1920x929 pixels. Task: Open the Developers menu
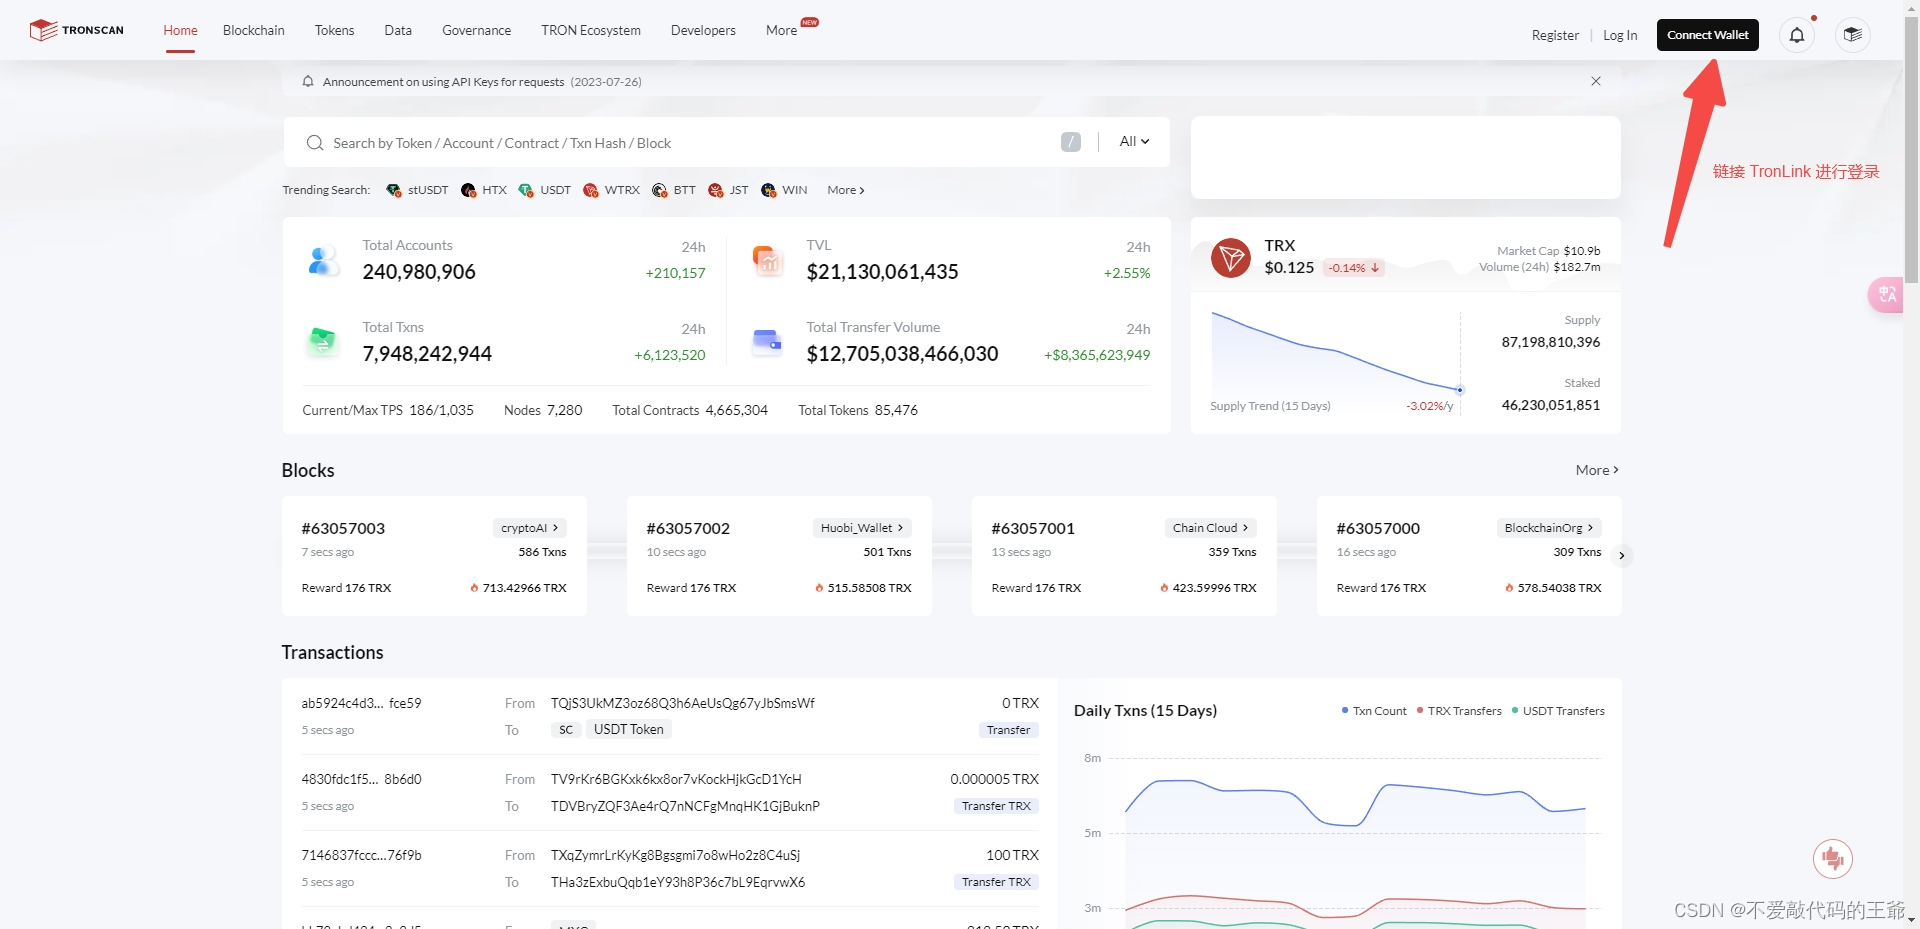[703, 30]
